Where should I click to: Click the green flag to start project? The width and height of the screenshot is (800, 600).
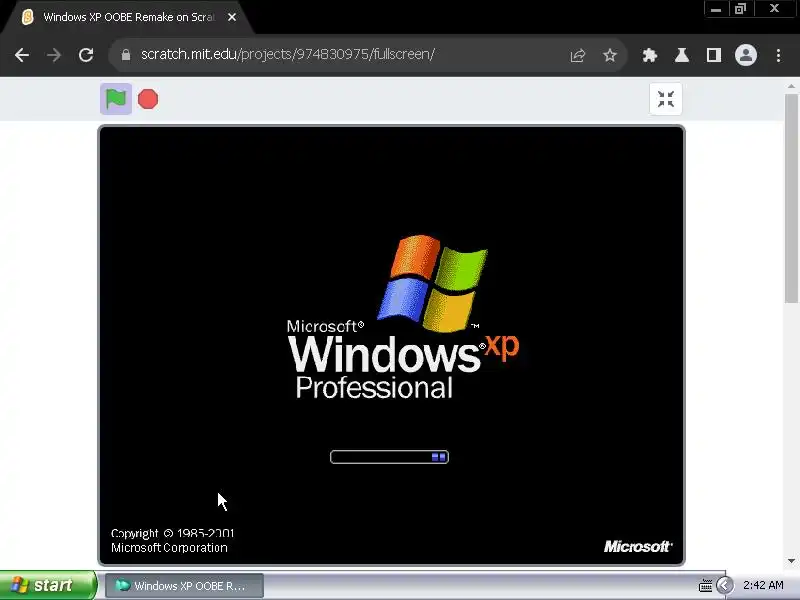116,98
